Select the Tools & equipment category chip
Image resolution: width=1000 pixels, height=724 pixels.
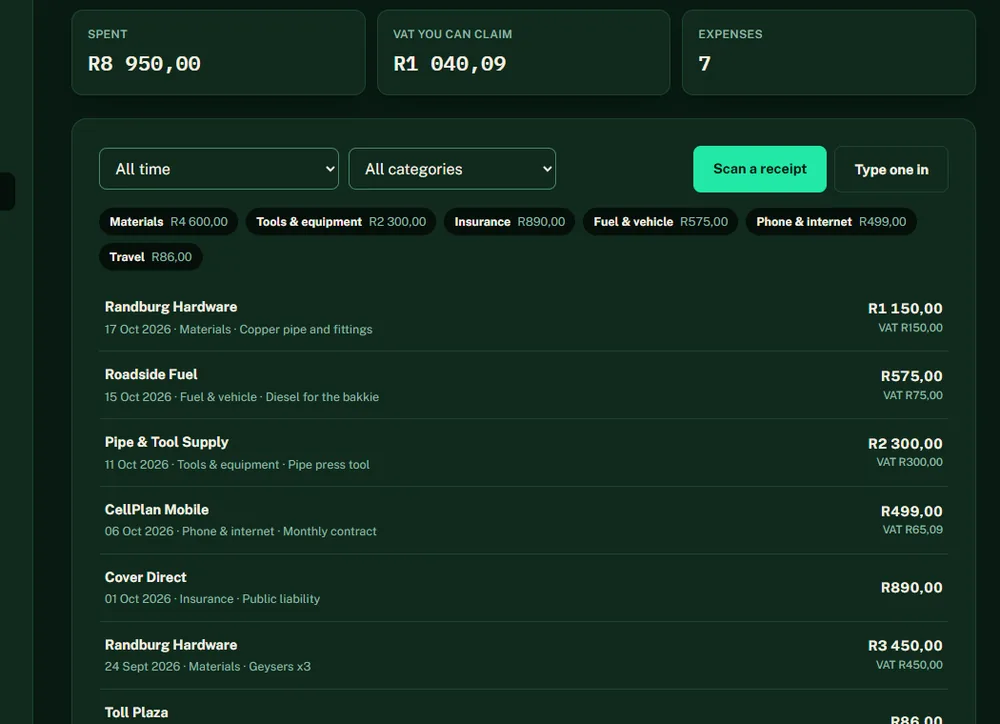coord(341,222)
